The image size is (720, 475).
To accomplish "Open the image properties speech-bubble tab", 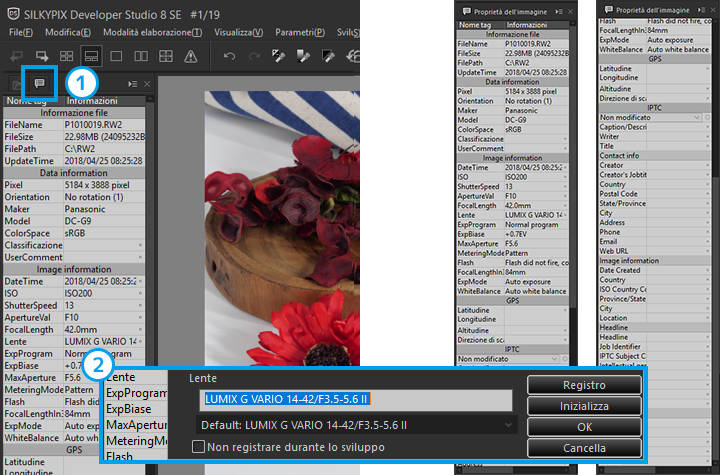I will pos(39,83).
